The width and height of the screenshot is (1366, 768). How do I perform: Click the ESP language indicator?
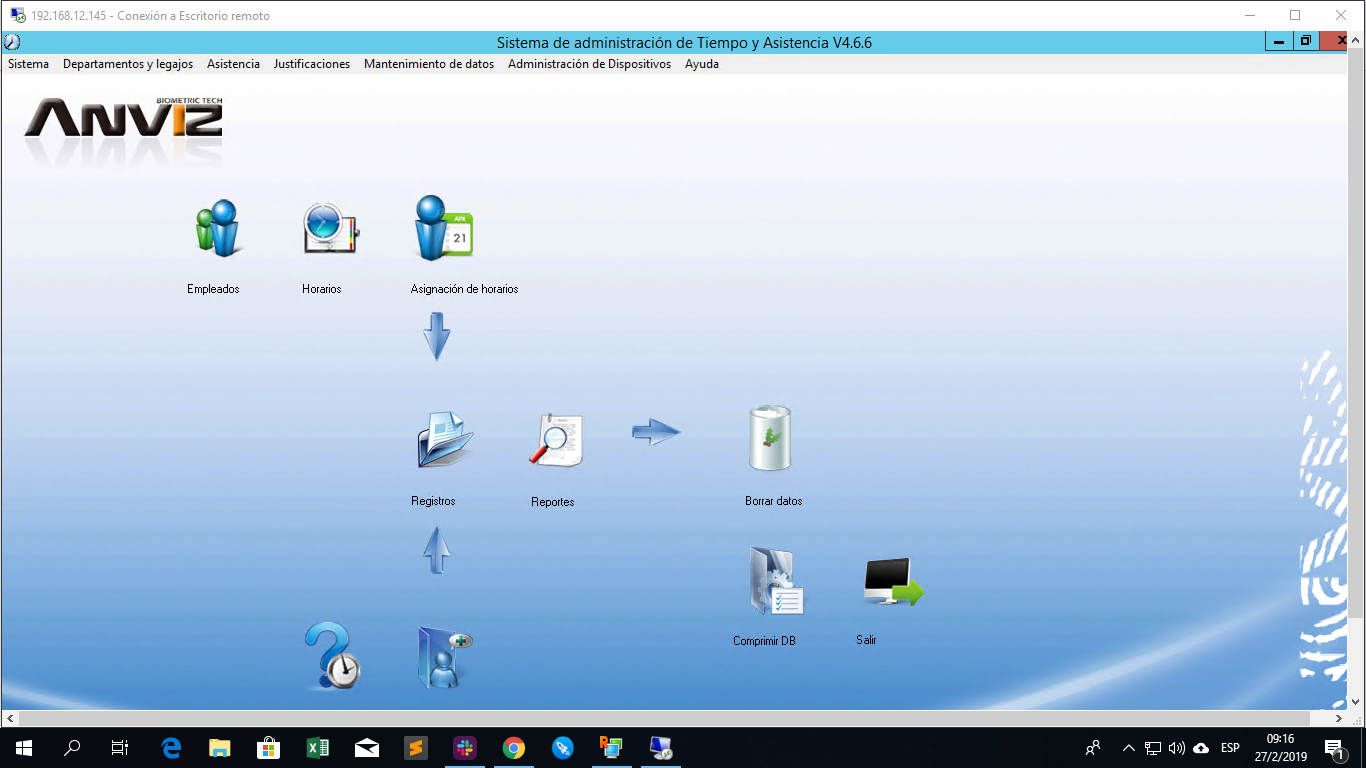tap(1230, 748)
